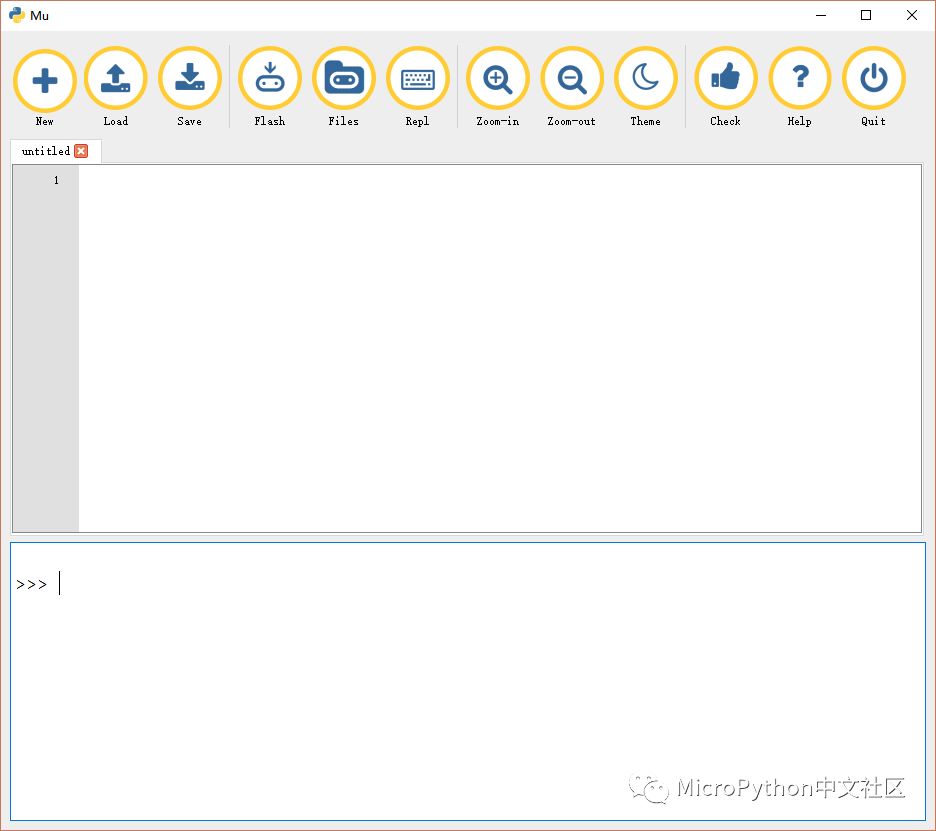Close the Mu window
The width and height of the screenshot is (936, 831).
tap(912, 15)
